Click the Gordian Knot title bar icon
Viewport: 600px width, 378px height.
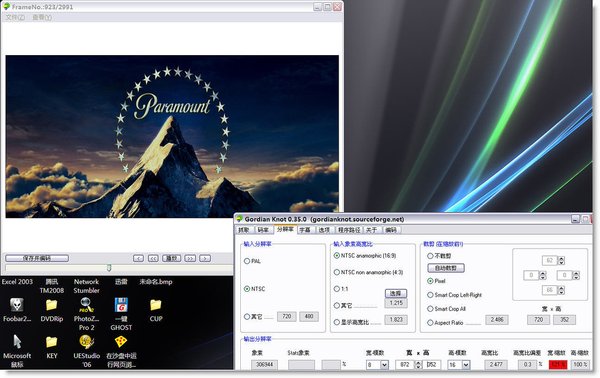(240, 219)
